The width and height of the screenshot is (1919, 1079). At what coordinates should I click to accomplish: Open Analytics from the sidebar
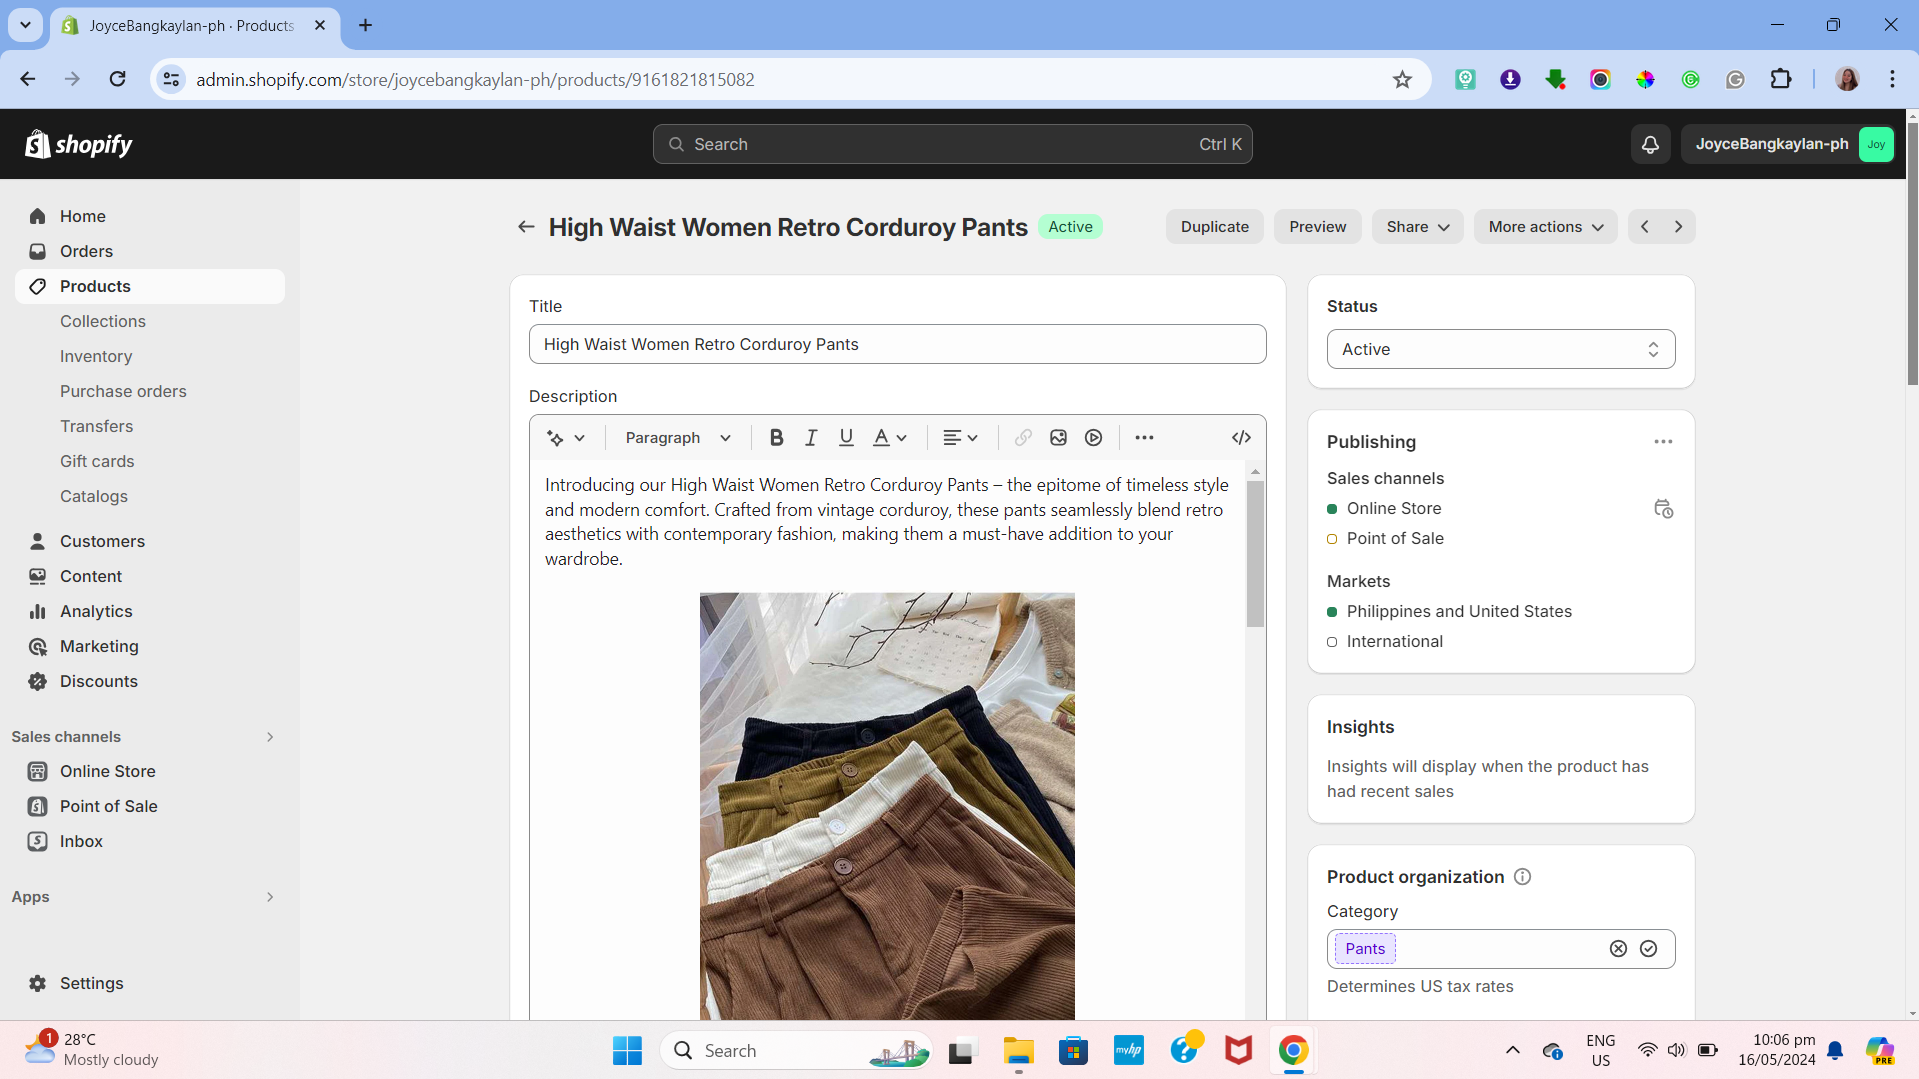[96, 611]
